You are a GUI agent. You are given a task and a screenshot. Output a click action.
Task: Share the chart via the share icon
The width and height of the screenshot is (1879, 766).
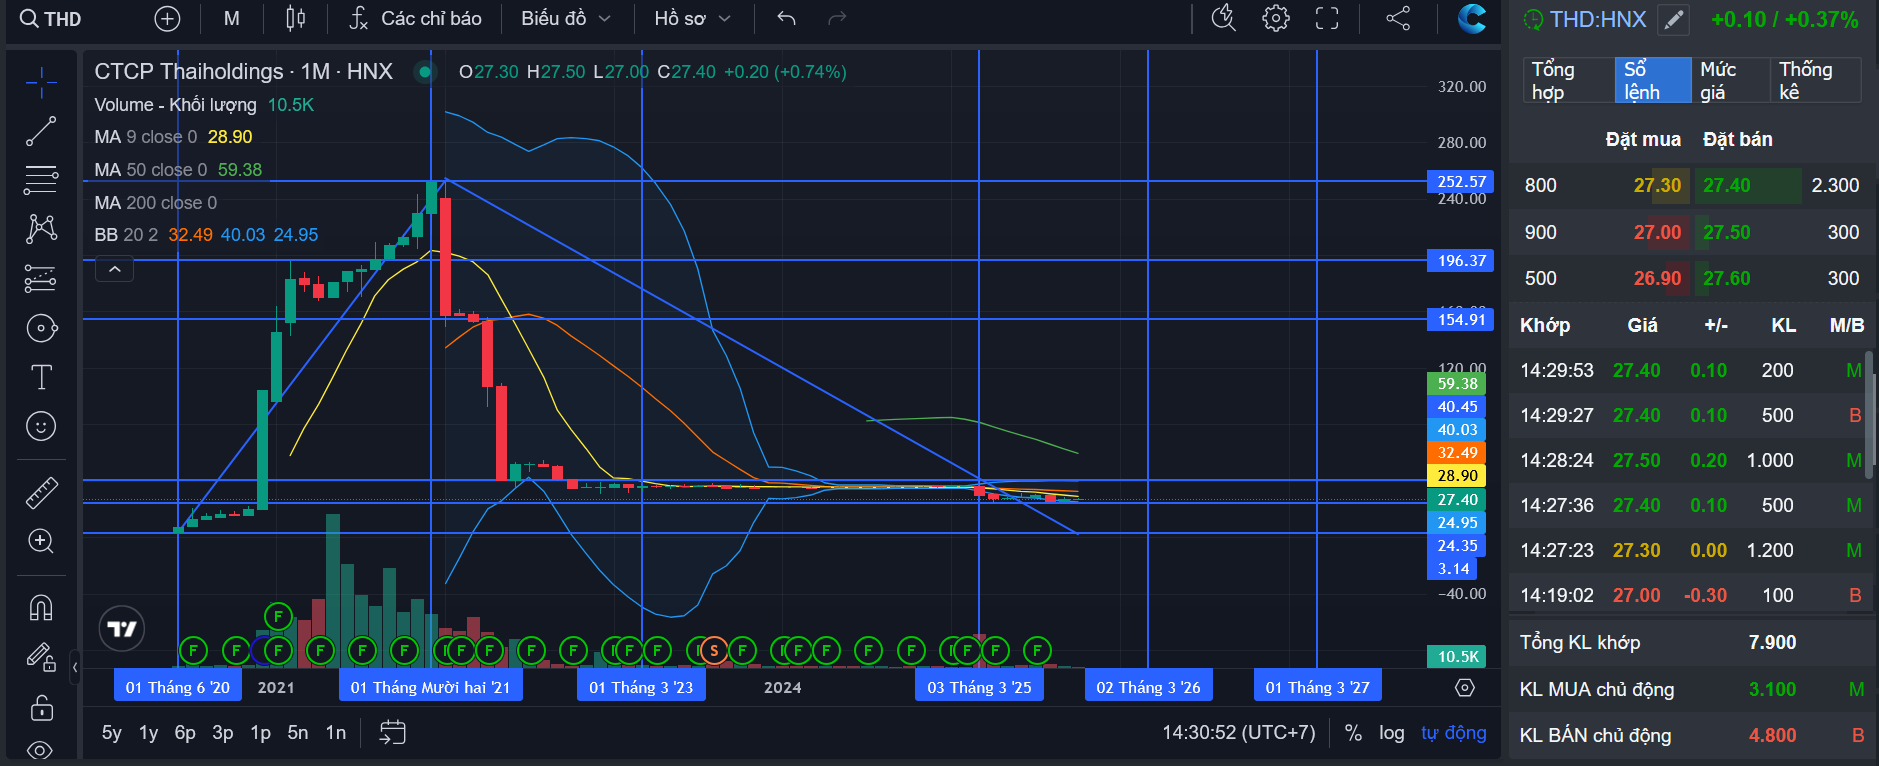click(1398, 19)
